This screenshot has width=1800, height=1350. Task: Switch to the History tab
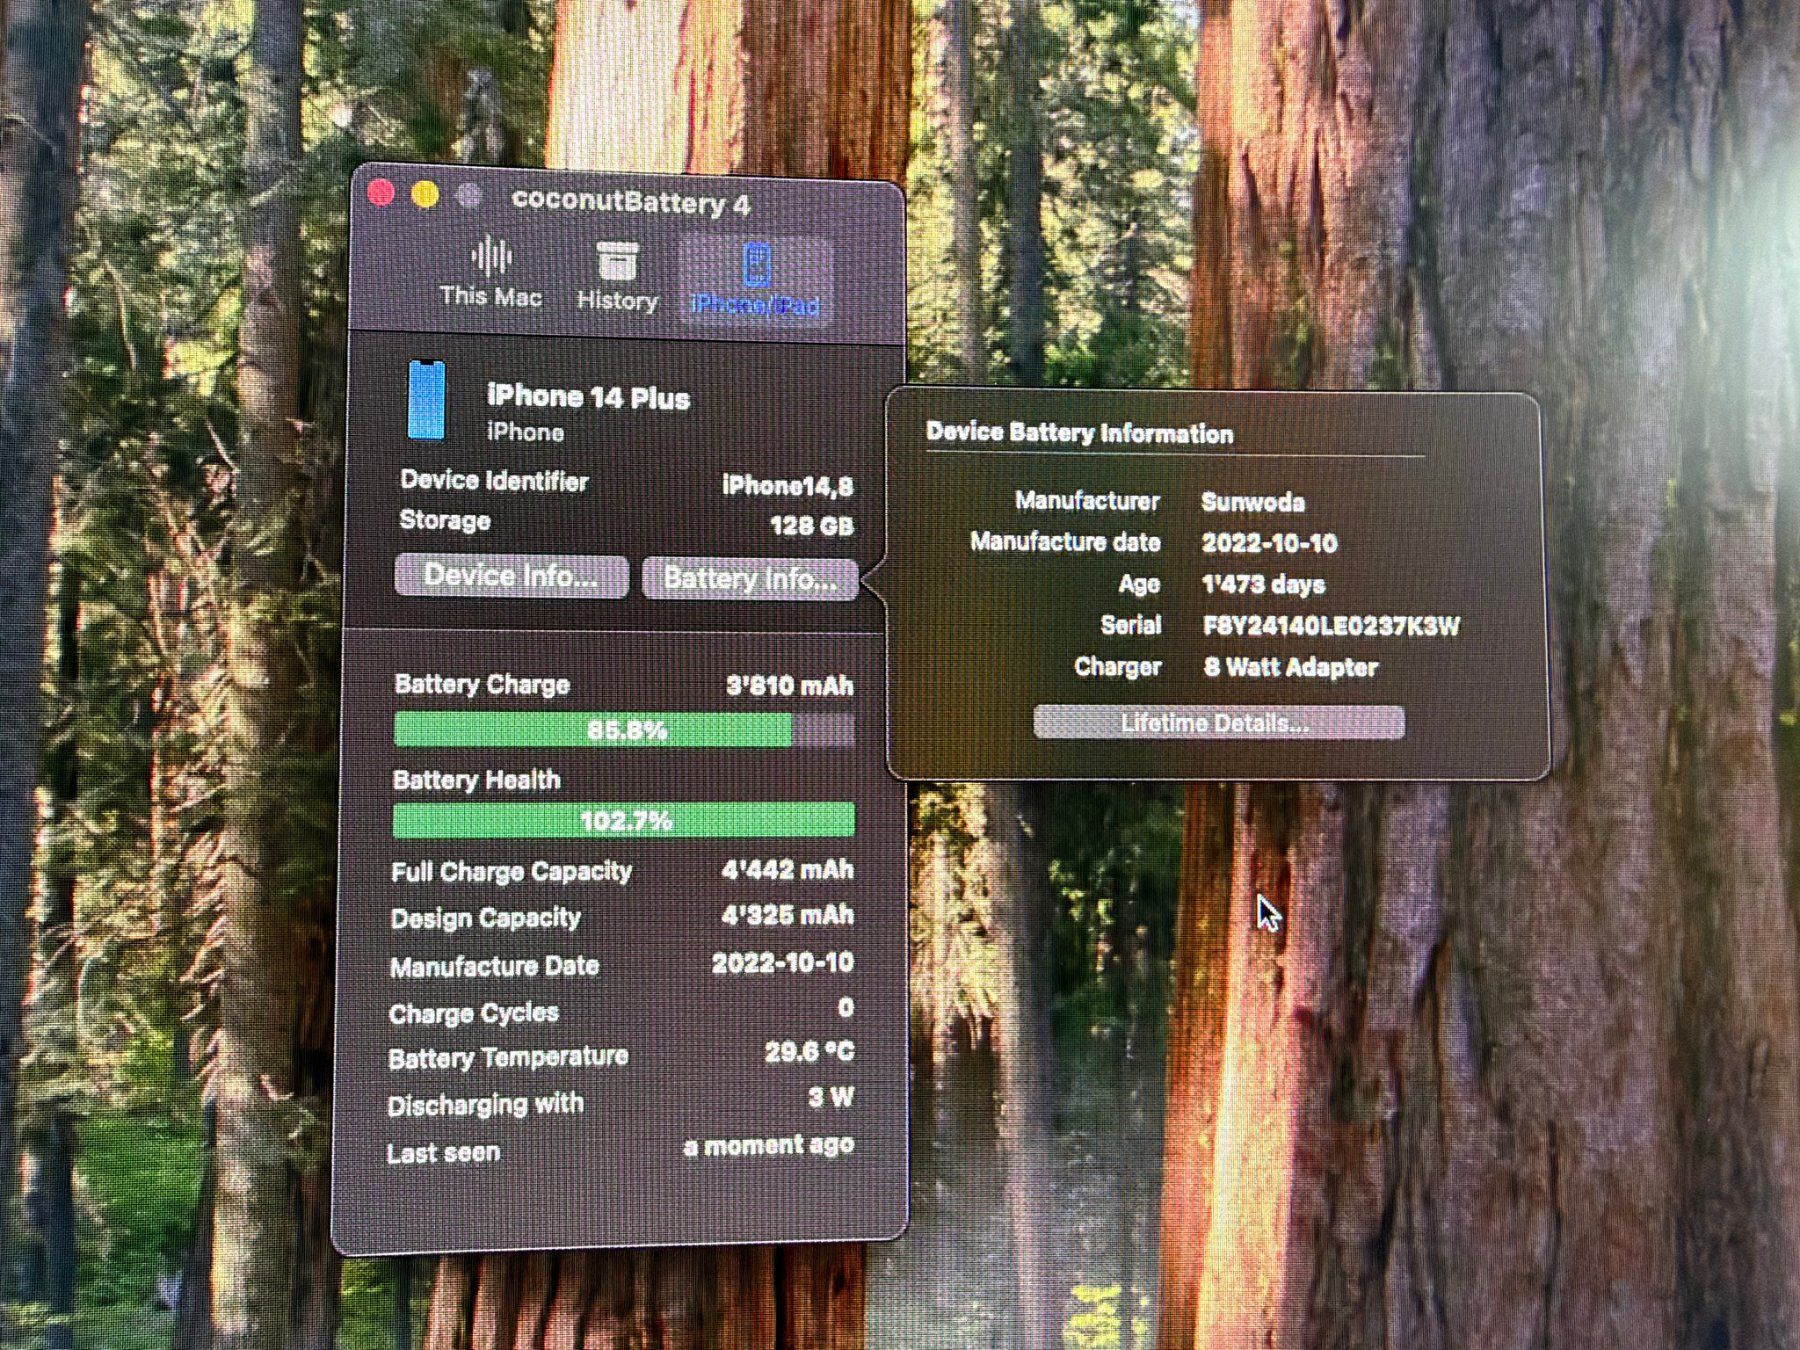tap(617, 277)
